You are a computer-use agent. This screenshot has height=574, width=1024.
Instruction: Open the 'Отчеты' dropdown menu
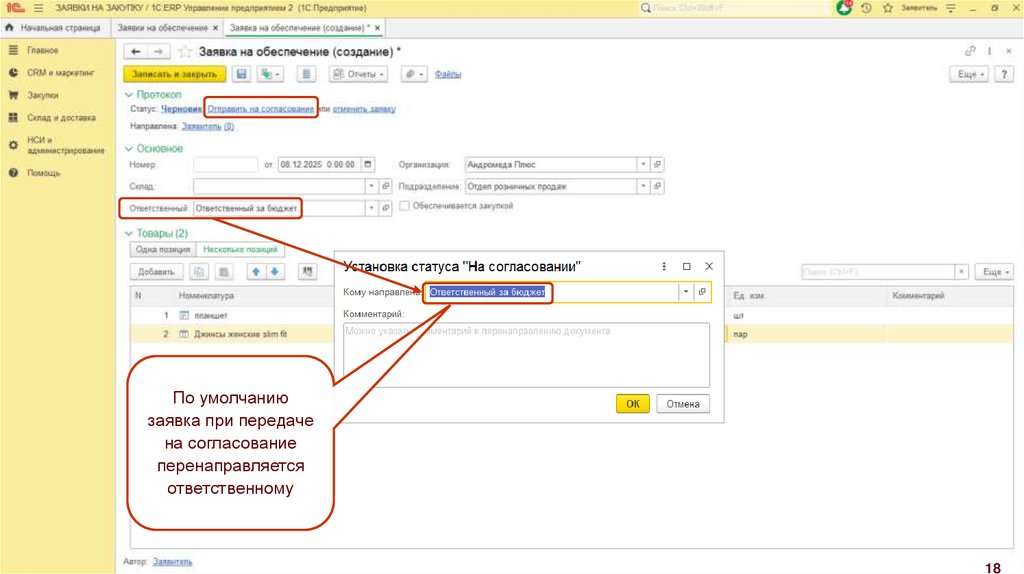359,74
